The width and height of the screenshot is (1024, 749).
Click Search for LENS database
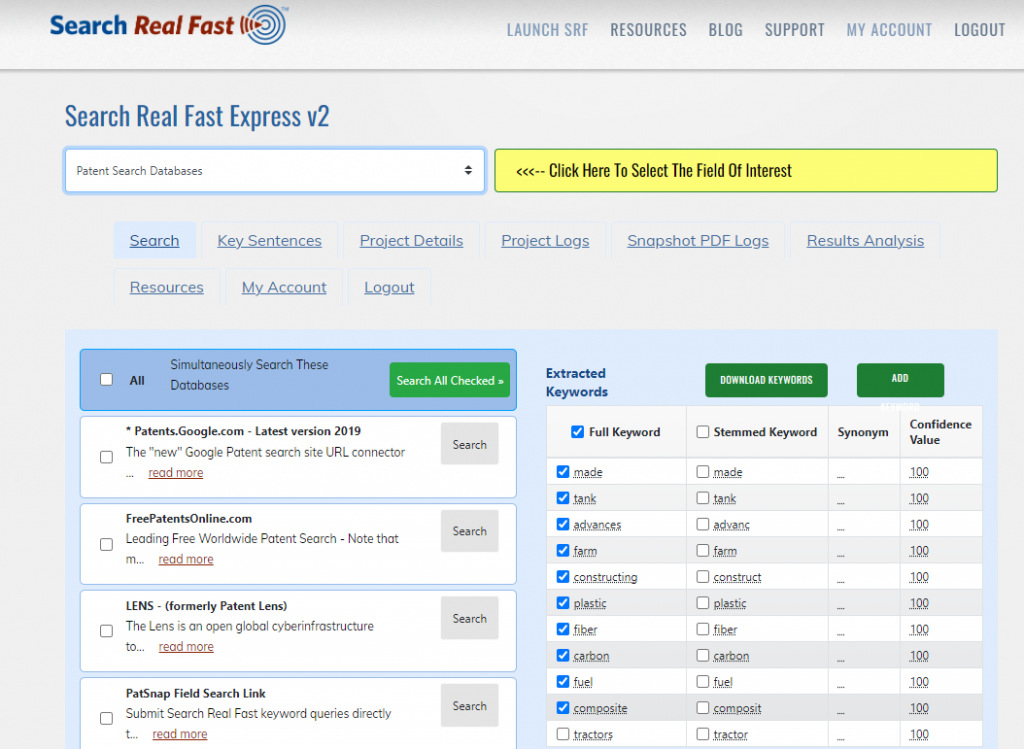[x=470, y=618]
